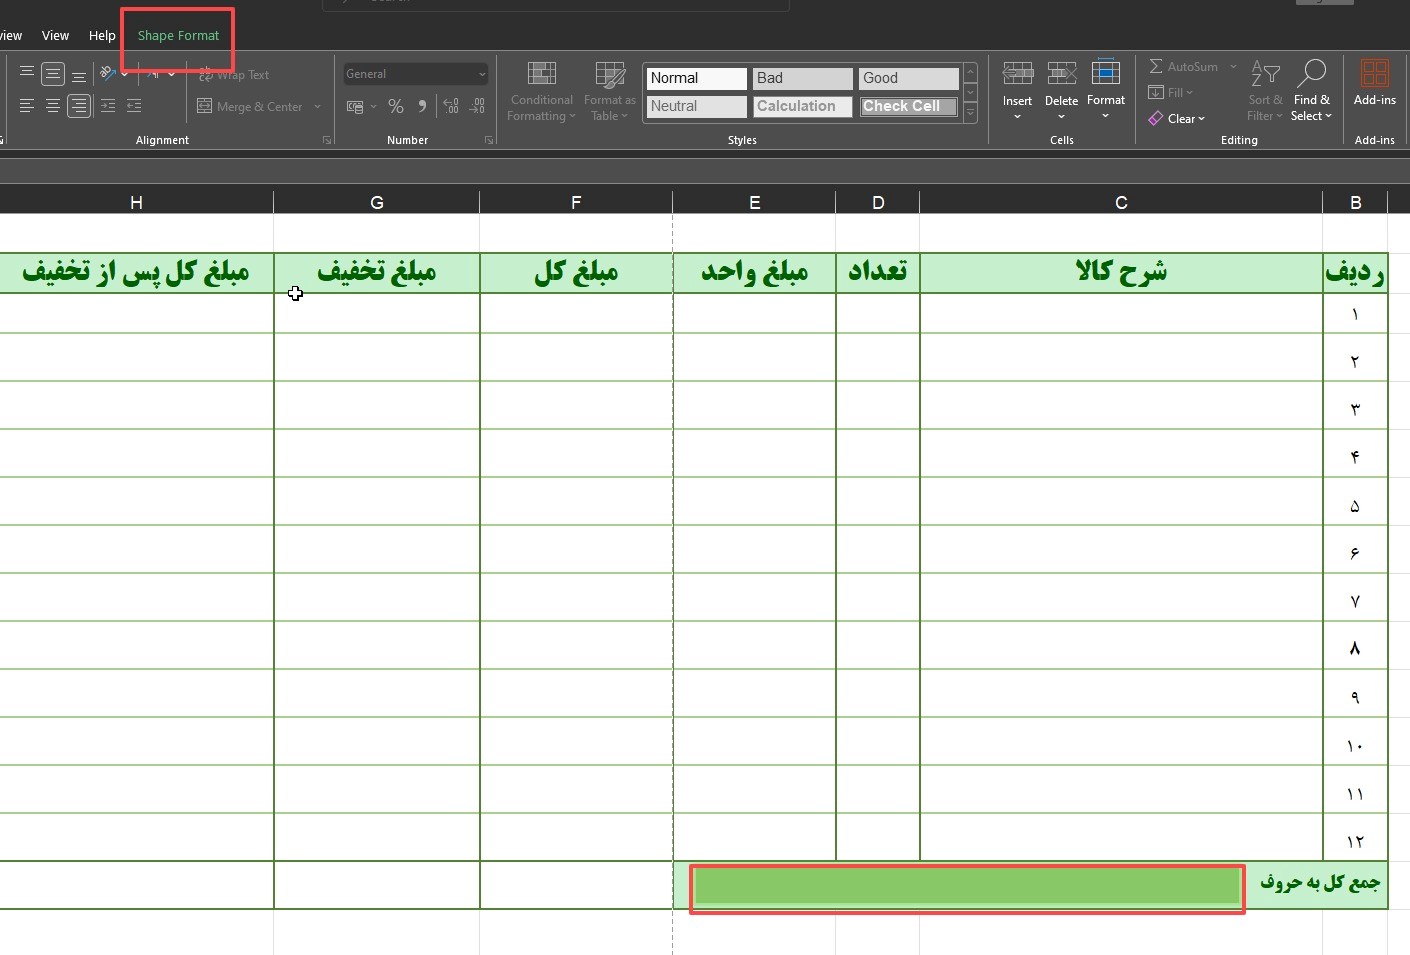Launch the Alignment settings dialog
The height and width of the screenshot is (955, 1410).
(x=327, y=140)
